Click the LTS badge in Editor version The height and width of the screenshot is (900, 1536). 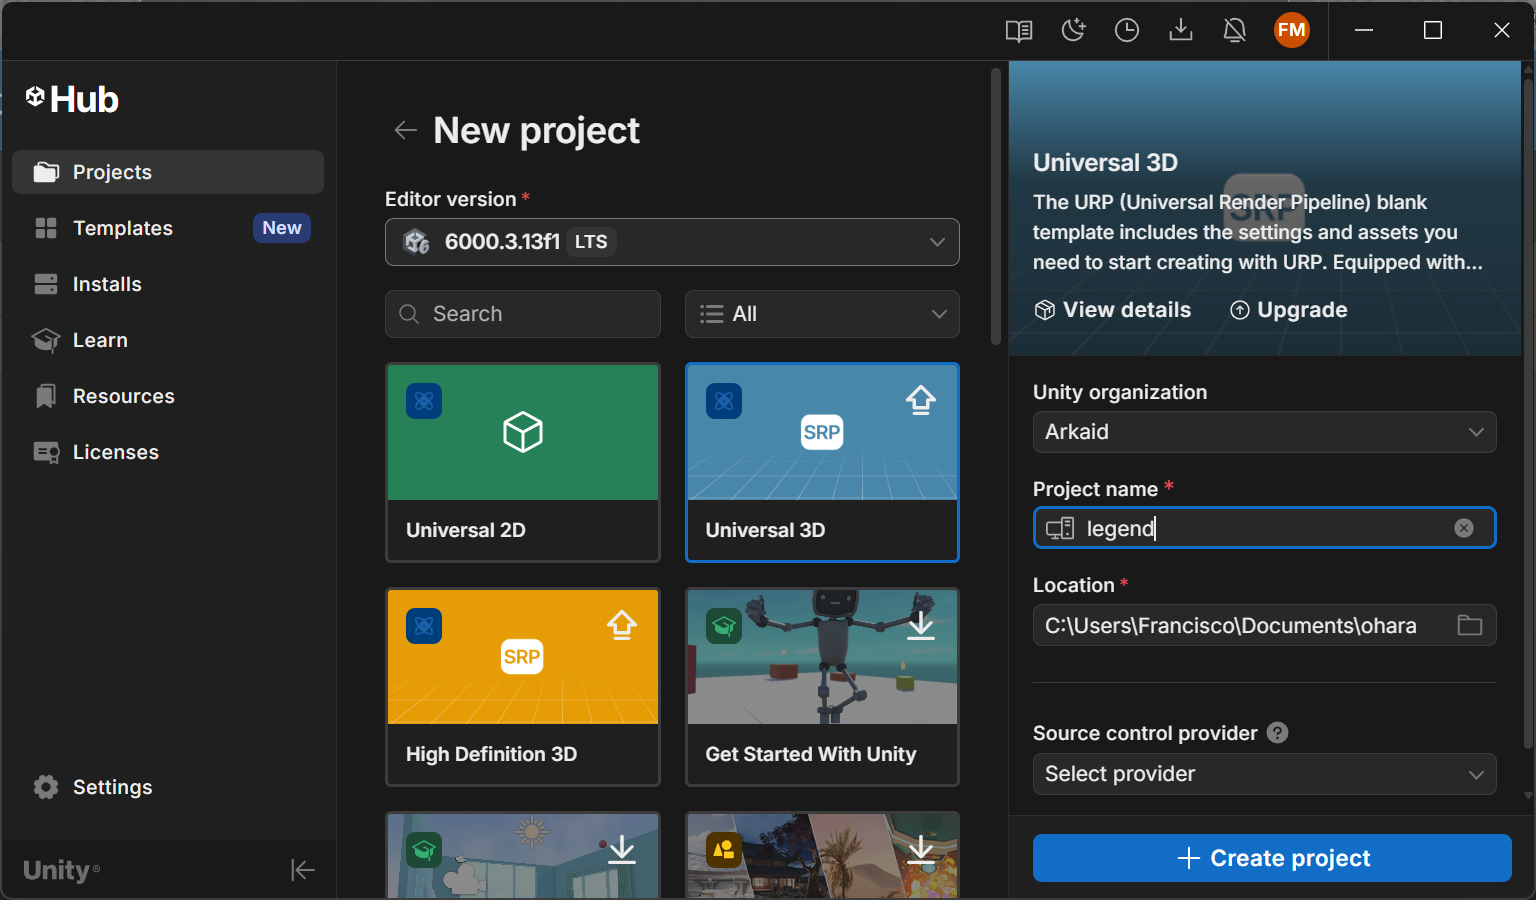coord(591,242)
